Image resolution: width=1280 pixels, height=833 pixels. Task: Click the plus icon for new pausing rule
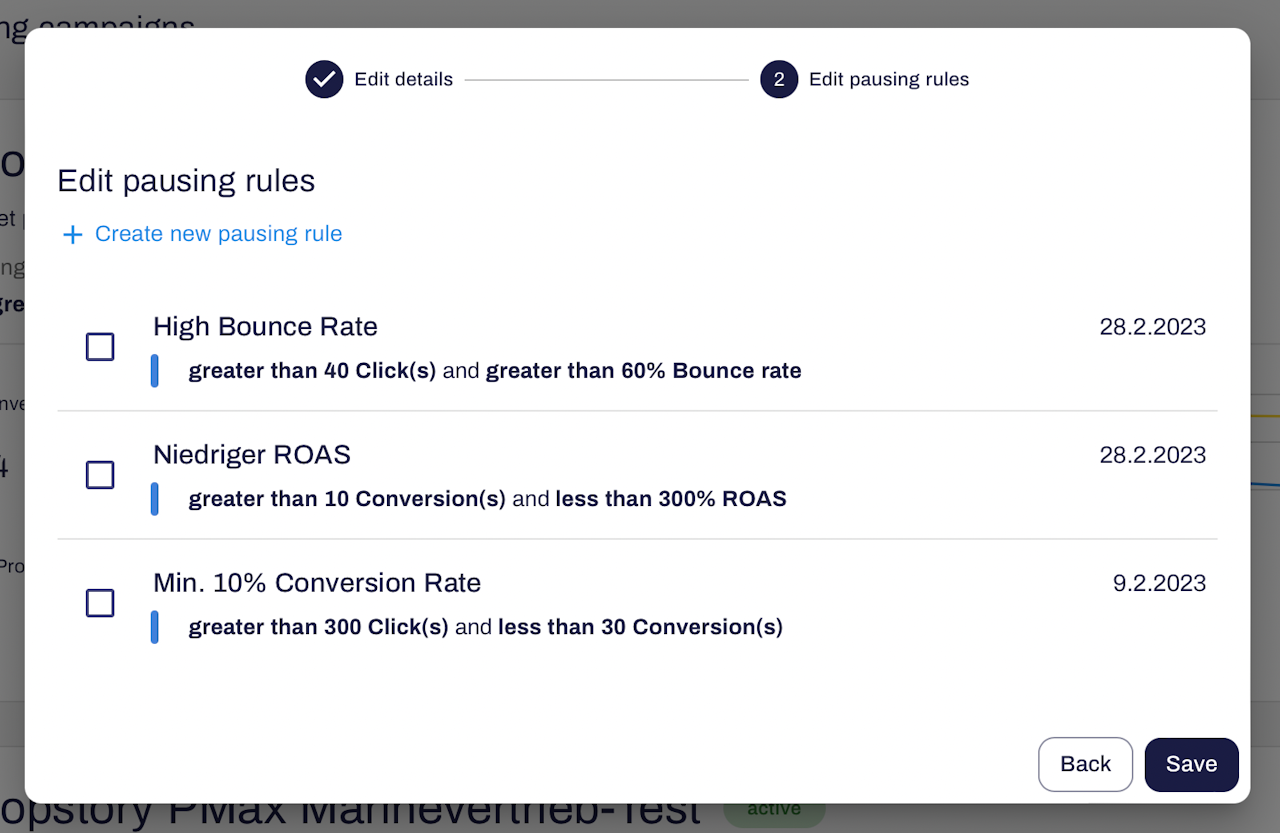[72, 235]
